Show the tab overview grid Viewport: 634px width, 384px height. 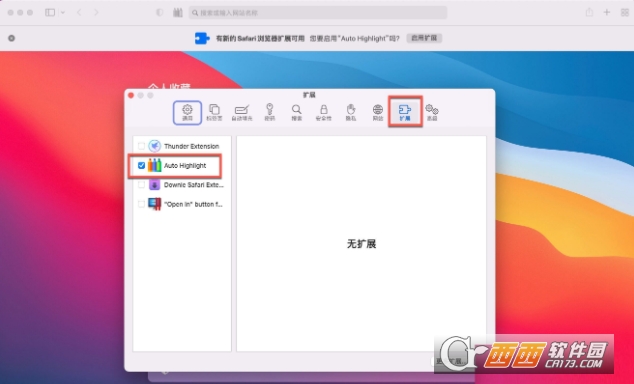[625, 13]
